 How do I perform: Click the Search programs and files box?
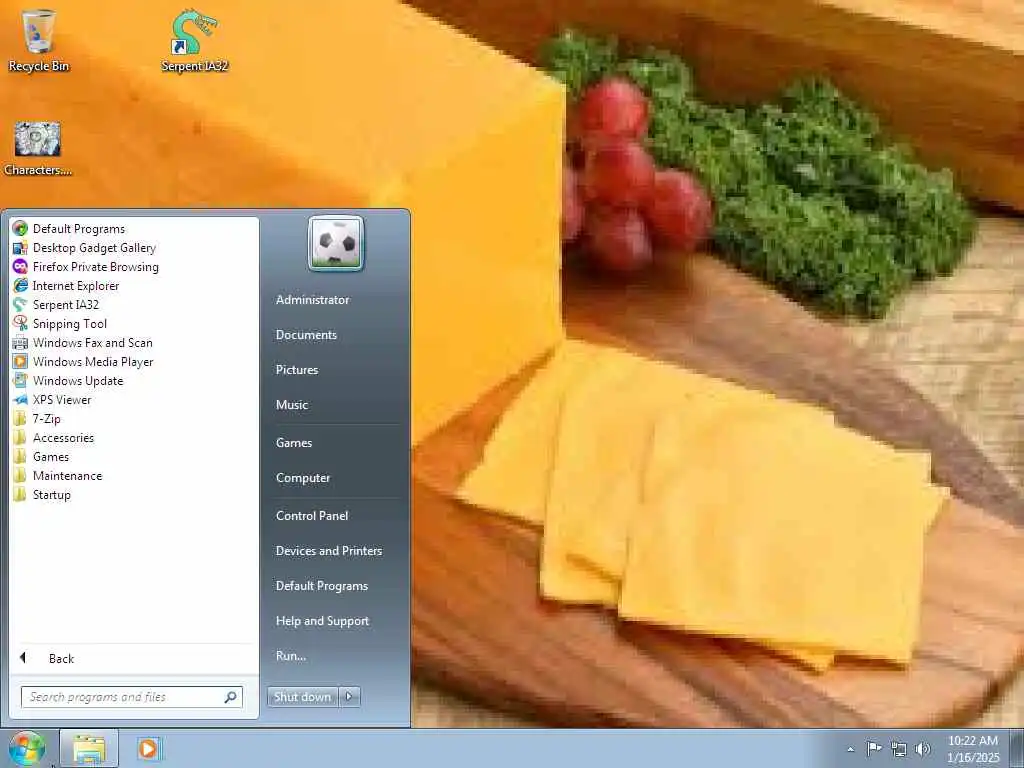point(132,697)
